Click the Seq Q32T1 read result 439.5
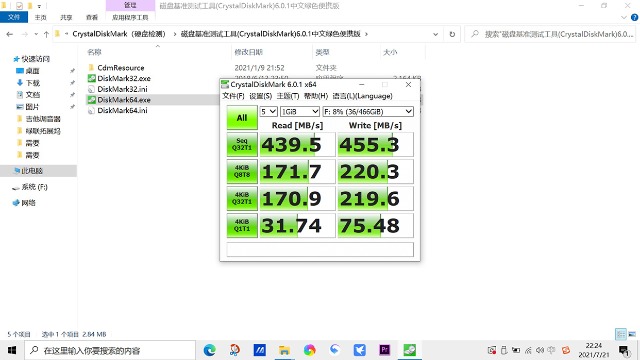The height and width of the screenshot is (360, 640). (297, 144)
